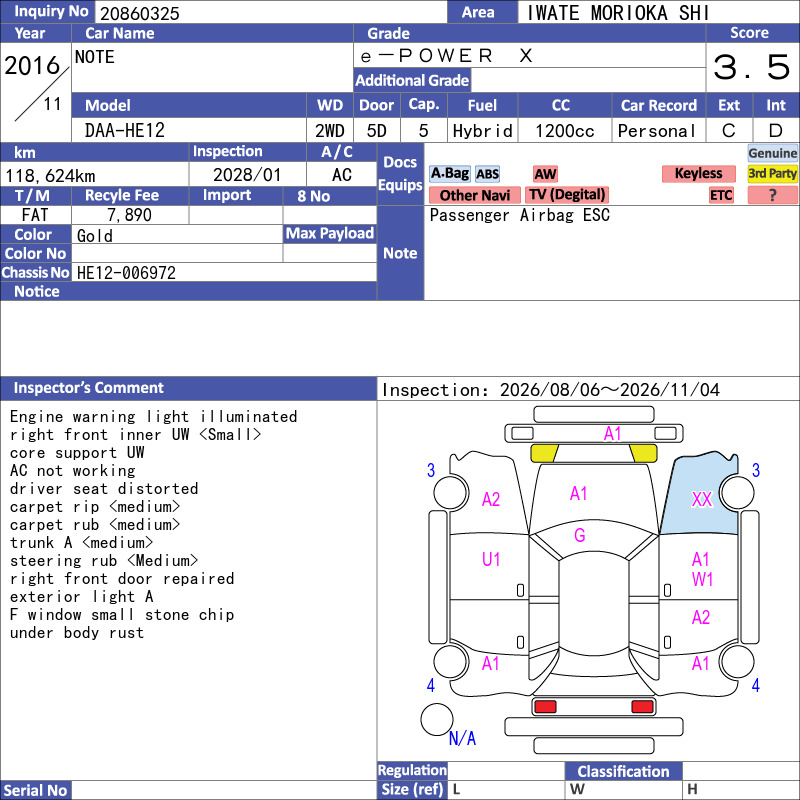Click the U1 mark on left door
800x800 pixels.
(x=491, y=560)
